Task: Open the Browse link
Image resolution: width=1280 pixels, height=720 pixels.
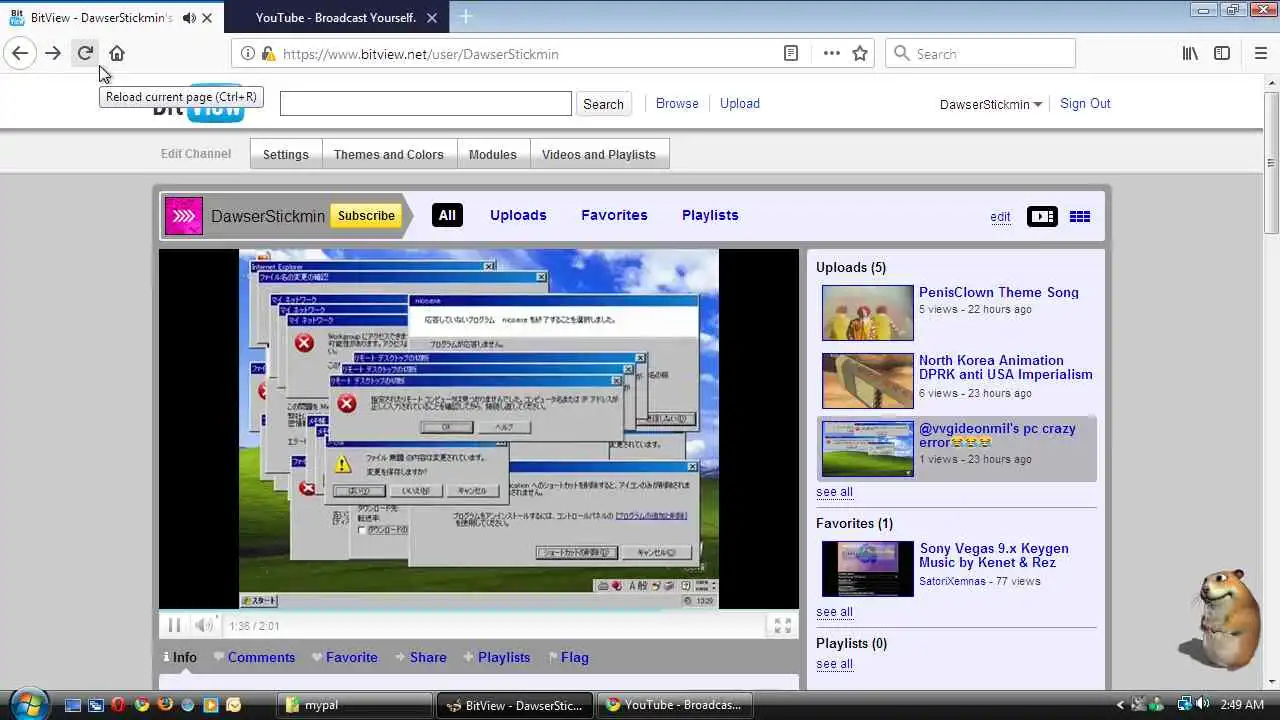Action: tap(677, 103)
